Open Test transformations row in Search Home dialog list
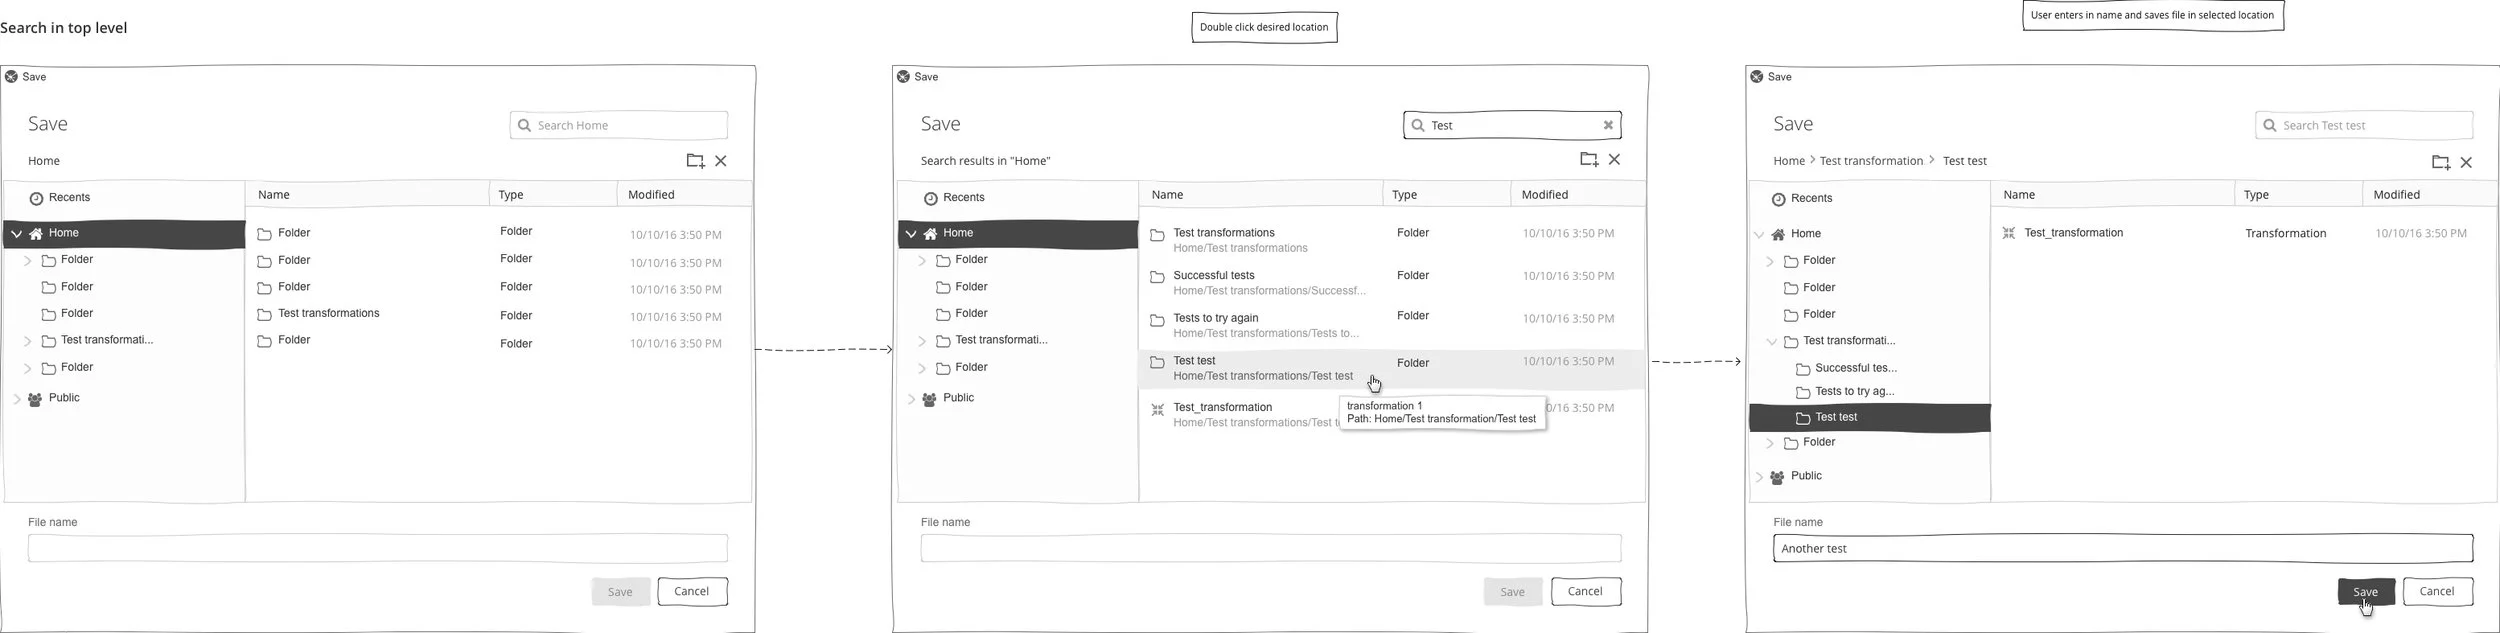Image resolution: width=2500 pixels, height=633 pixels. click(x=498, y=314)
